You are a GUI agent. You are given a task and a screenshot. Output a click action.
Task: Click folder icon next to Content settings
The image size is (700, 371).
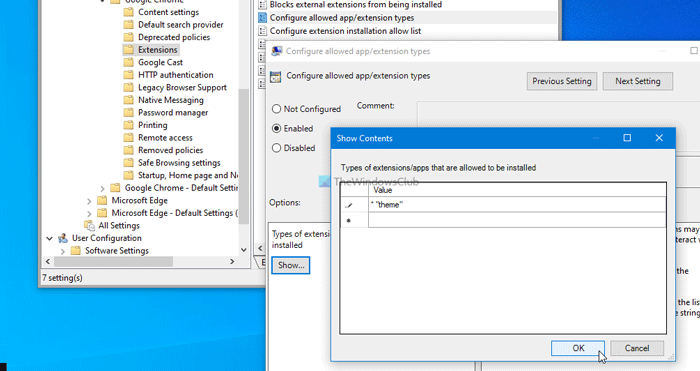(129, 12)
